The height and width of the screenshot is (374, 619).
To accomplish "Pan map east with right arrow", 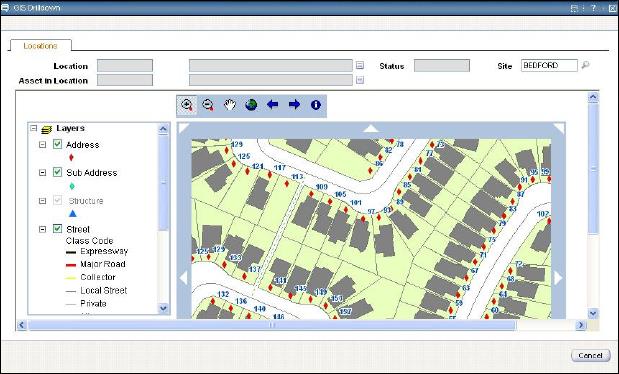I will coord(558,278).
